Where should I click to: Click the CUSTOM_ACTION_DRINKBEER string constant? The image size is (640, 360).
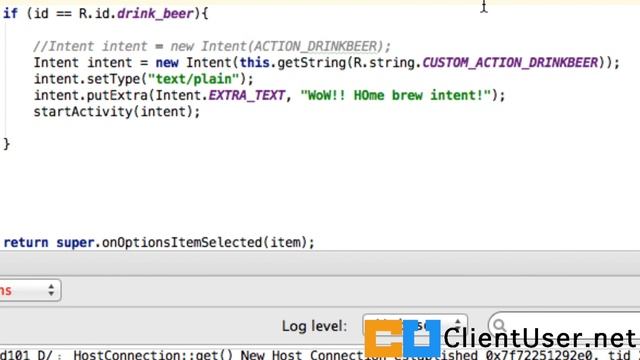510,63
